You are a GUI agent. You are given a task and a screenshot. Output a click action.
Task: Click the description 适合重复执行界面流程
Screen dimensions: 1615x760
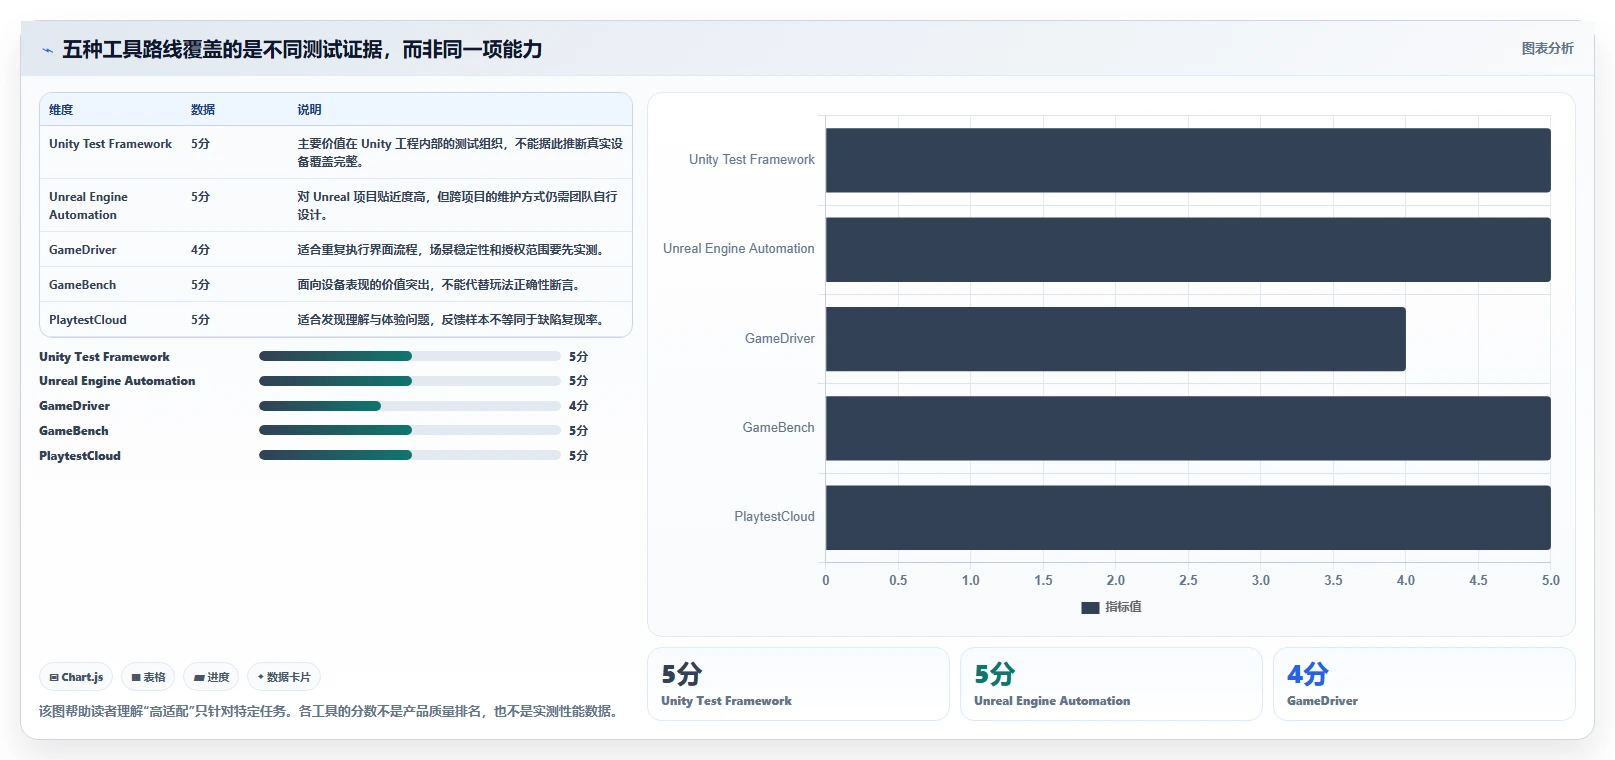452,250
